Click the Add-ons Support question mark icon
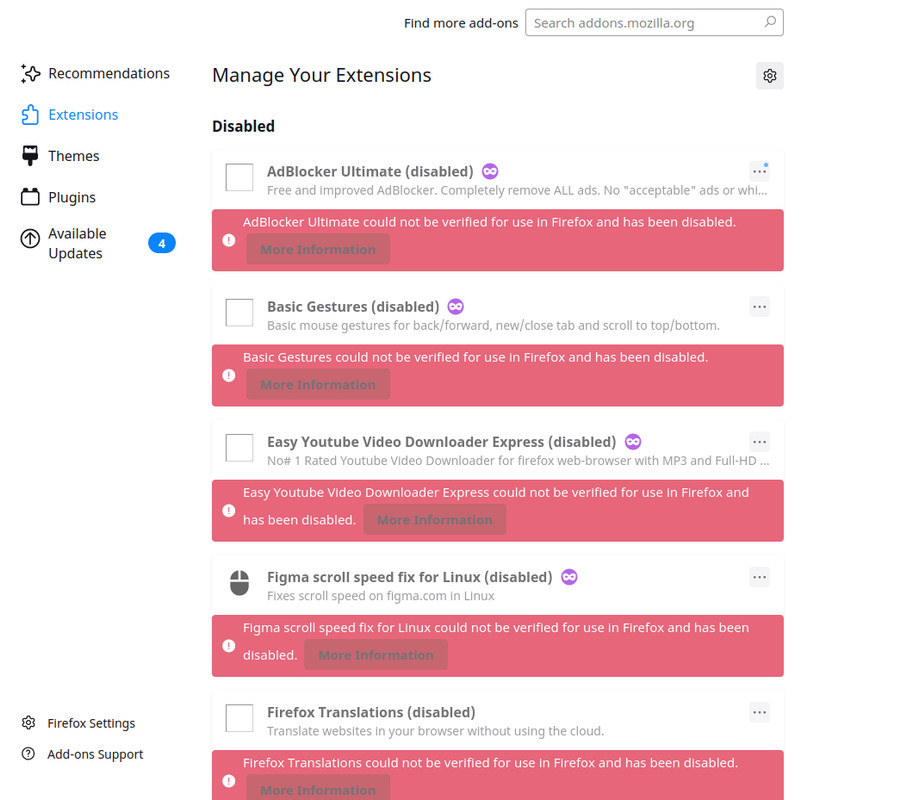 point(28,753)
